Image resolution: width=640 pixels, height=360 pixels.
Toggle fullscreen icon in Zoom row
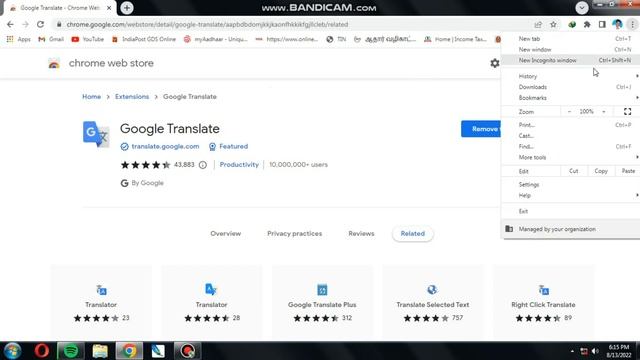click(x=627, y=111)
